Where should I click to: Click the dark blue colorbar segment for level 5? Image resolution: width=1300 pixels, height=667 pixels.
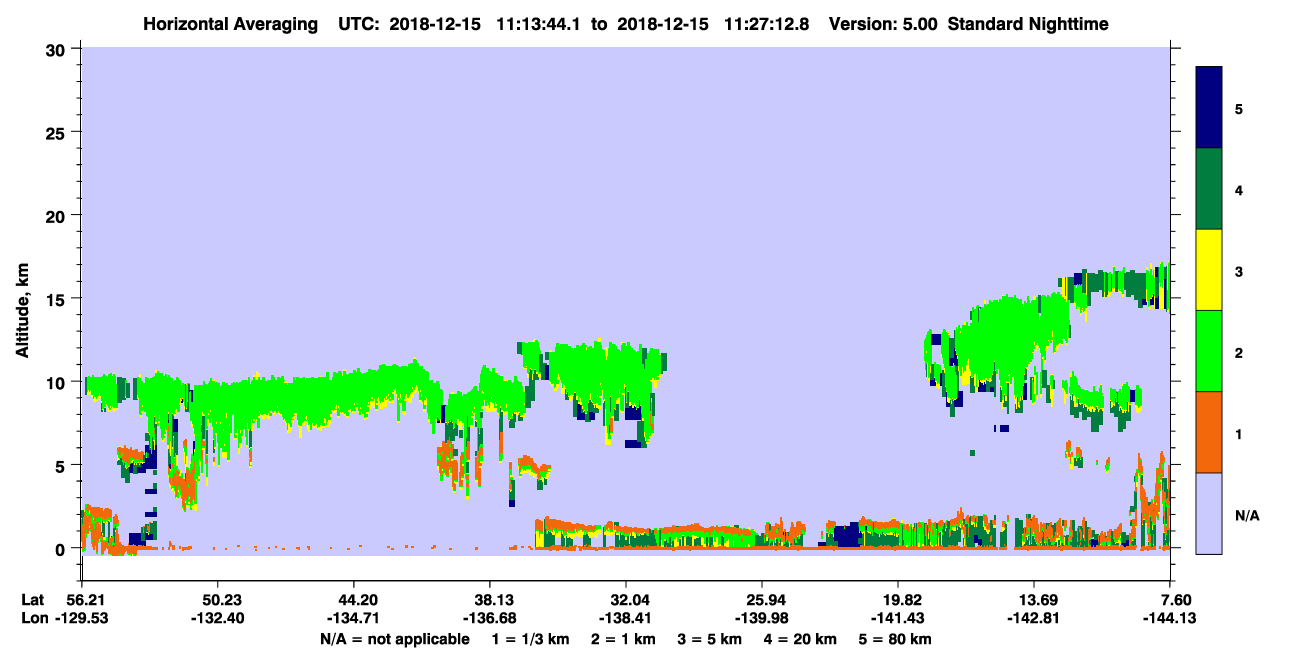click(x=1209, y=107)
